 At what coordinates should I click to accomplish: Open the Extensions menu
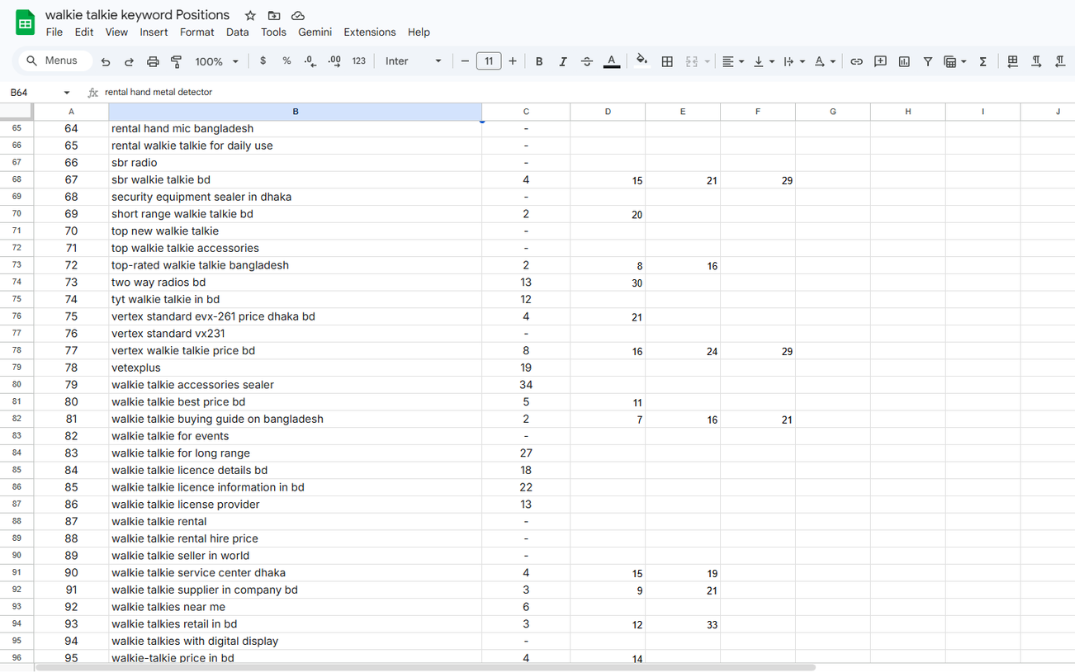[x=369, y=32]
